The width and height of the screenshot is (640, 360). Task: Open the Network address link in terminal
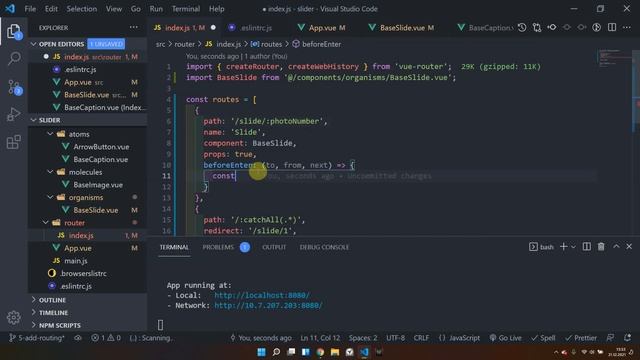(x=269, y=305)
